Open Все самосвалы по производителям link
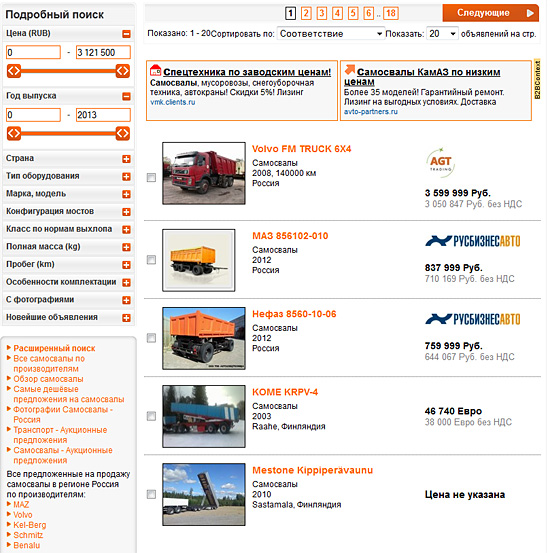 point(49,364)
